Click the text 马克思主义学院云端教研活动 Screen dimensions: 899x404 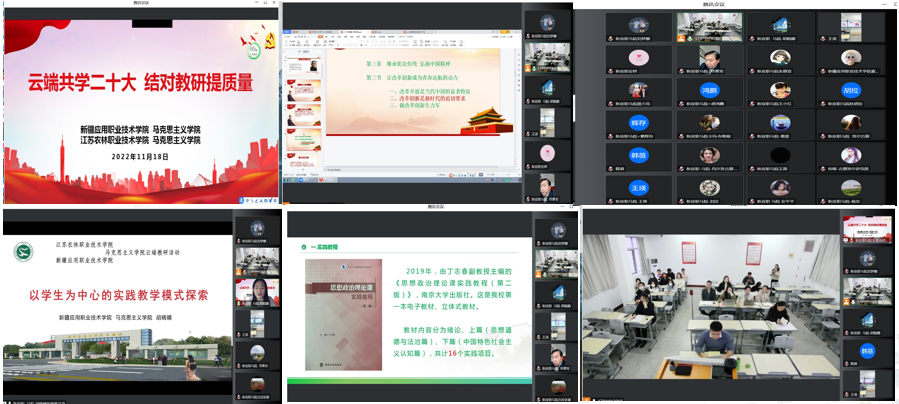(142, 252)
